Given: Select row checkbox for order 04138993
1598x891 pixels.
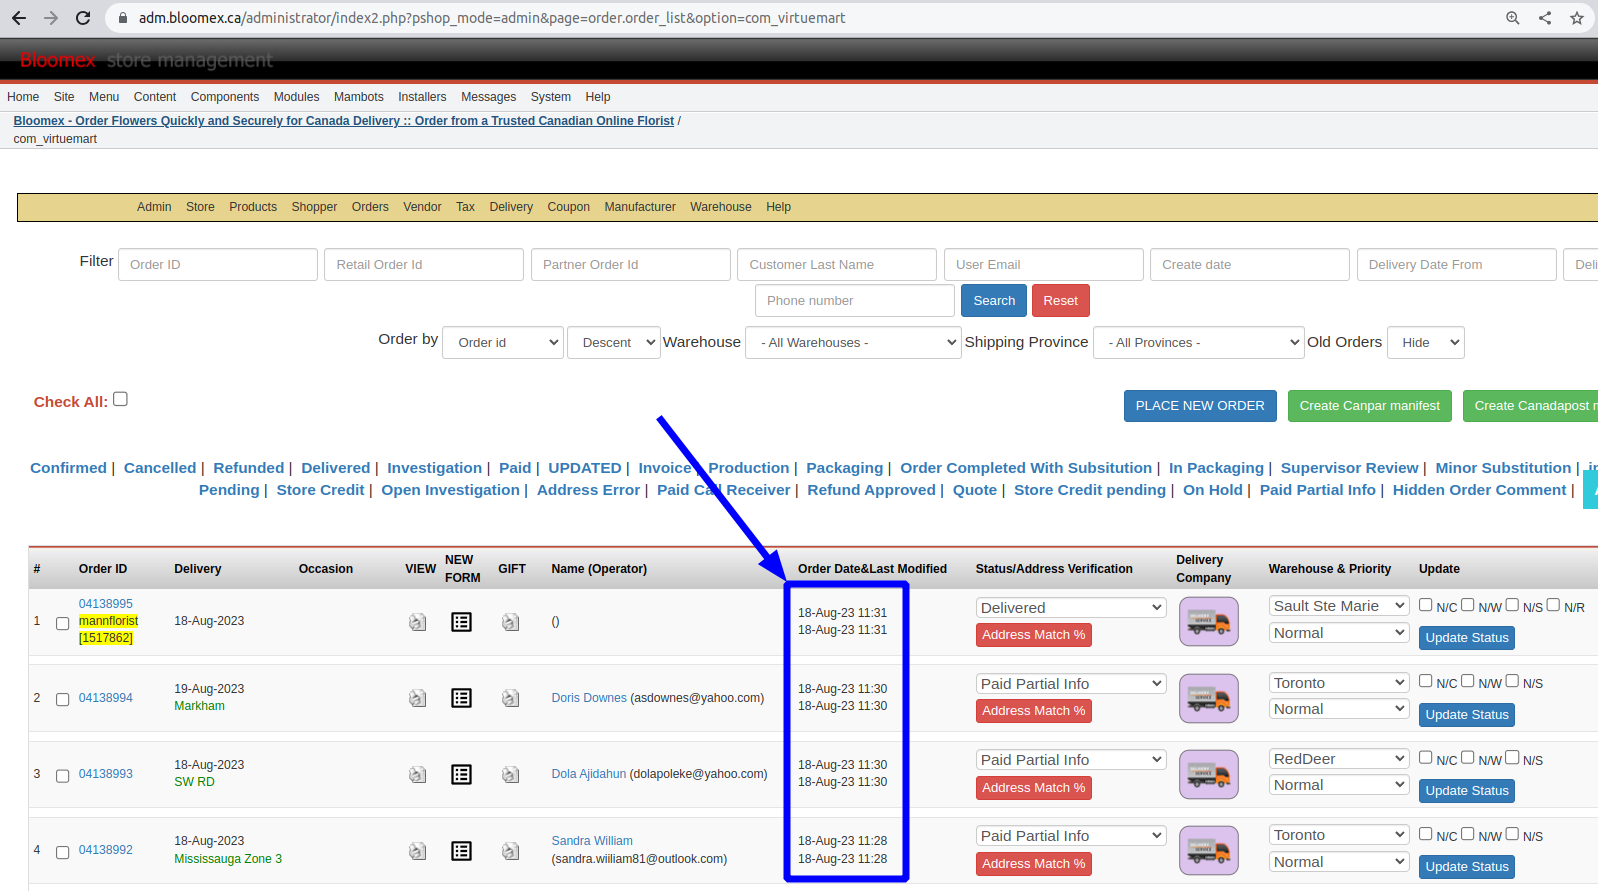Looking at the screenshot, I should pos(62,776).
